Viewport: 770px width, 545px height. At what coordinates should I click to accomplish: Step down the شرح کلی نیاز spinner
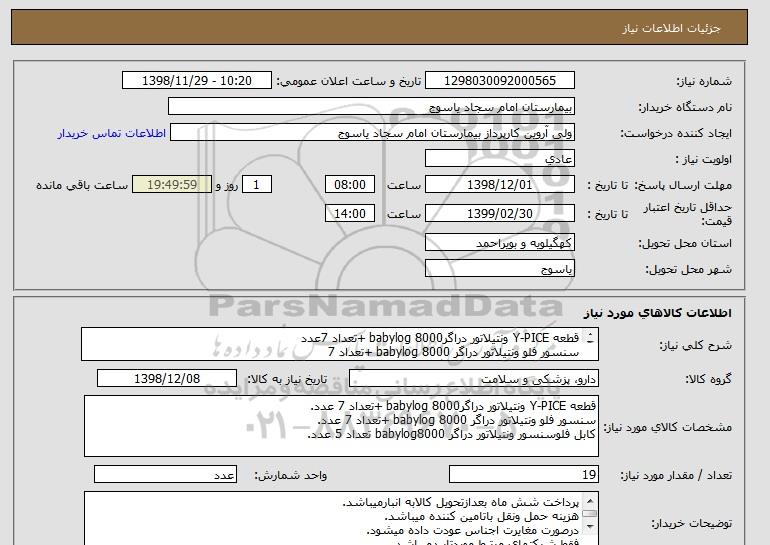tap(590, 341)
